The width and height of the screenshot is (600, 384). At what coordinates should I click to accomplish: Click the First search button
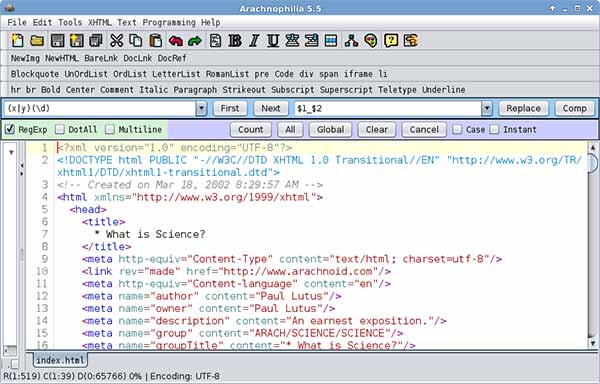[x=230, y=109]
